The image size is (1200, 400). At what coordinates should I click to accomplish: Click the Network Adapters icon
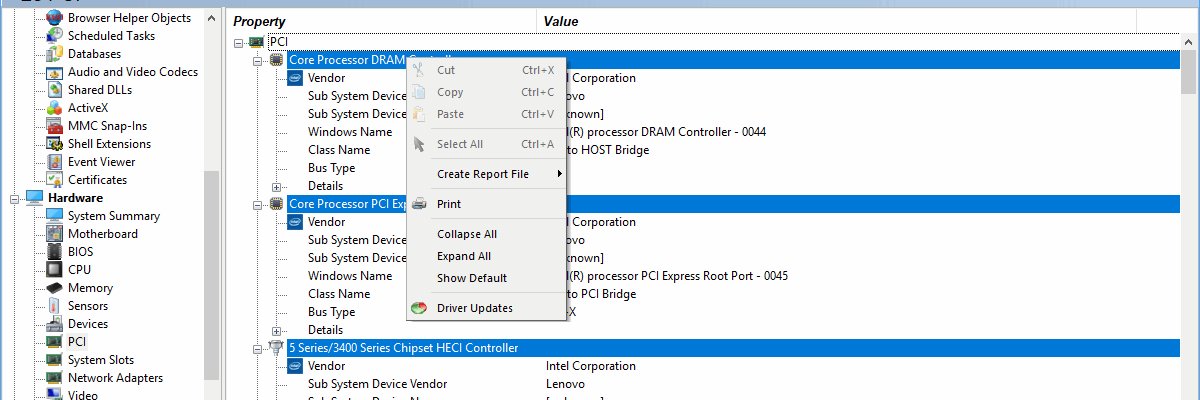(x=54, y=378)
